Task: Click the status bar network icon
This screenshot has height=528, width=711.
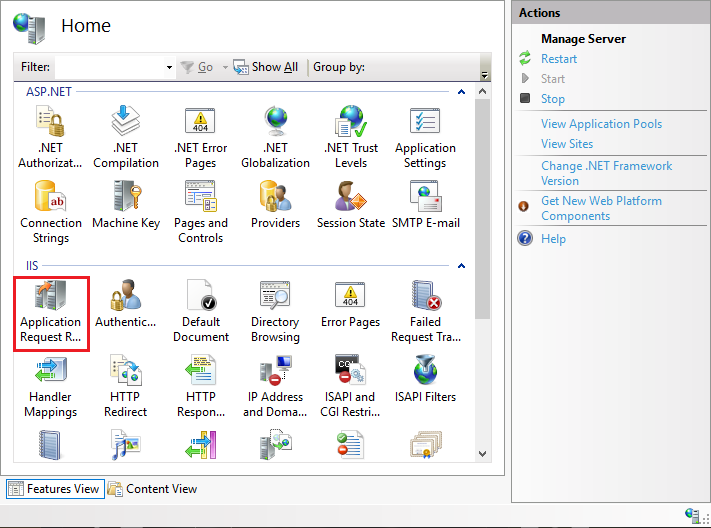Action: point(693,515)
